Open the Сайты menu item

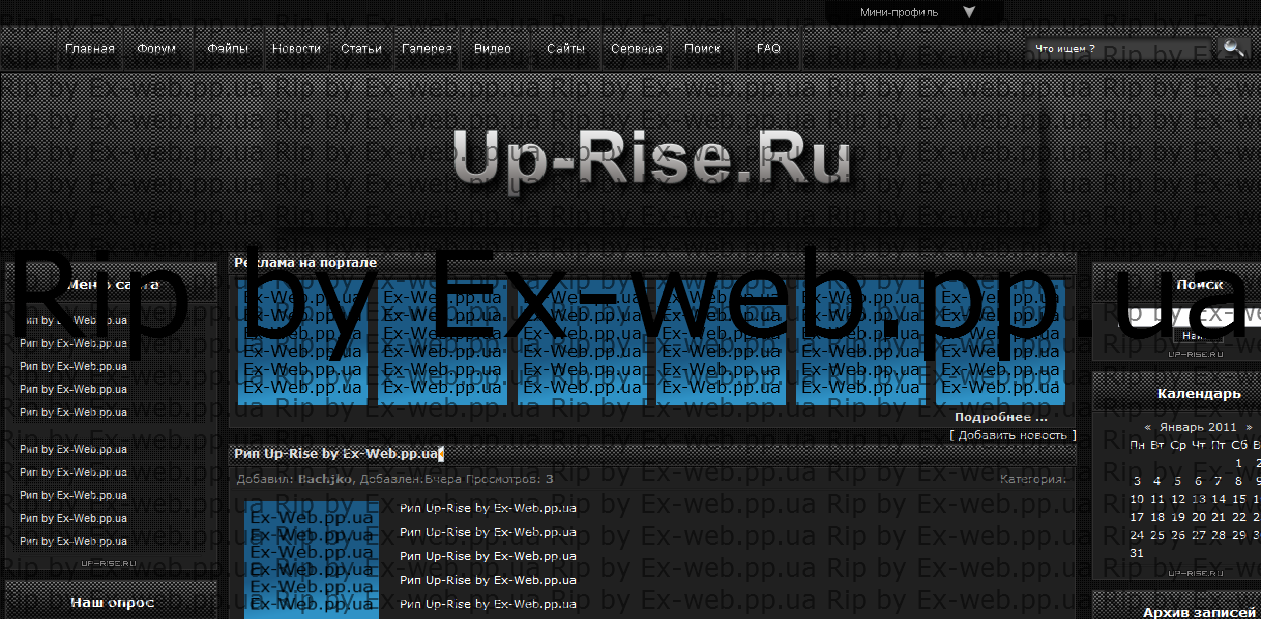coord(566,49)
